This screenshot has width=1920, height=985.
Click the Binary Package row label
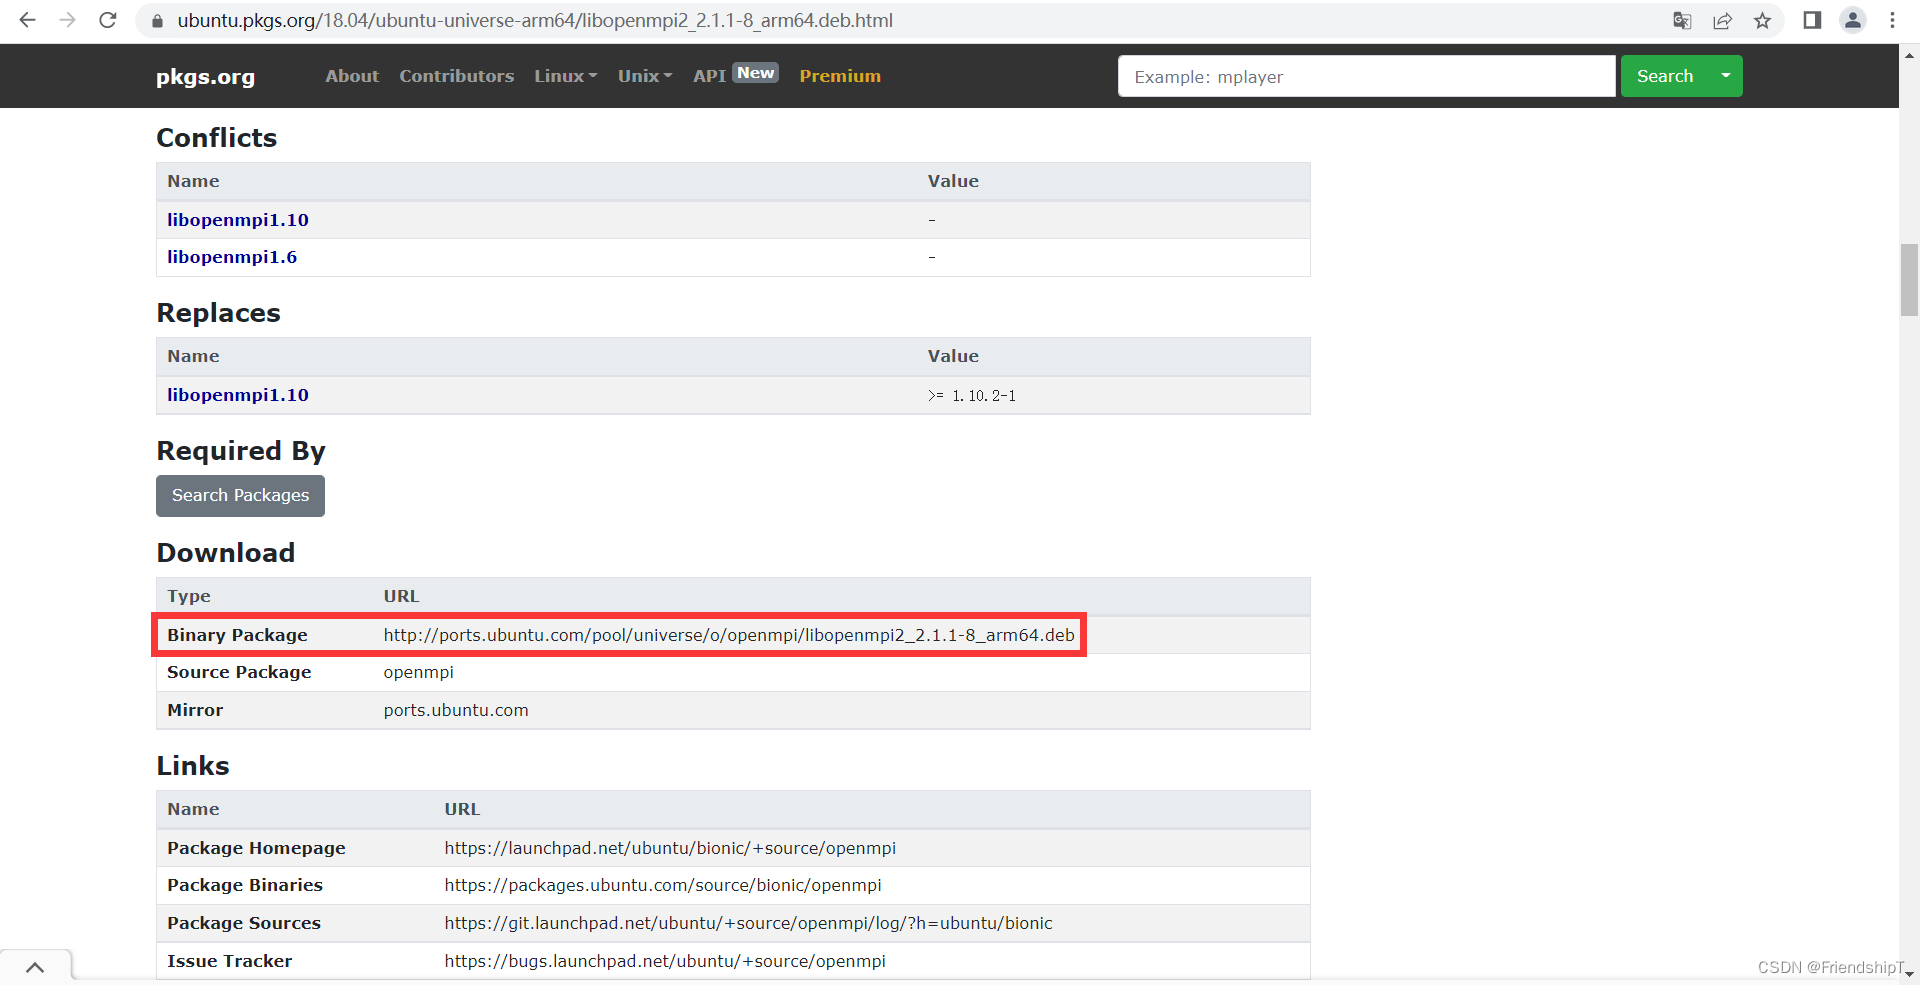click(x=237, y=635)
